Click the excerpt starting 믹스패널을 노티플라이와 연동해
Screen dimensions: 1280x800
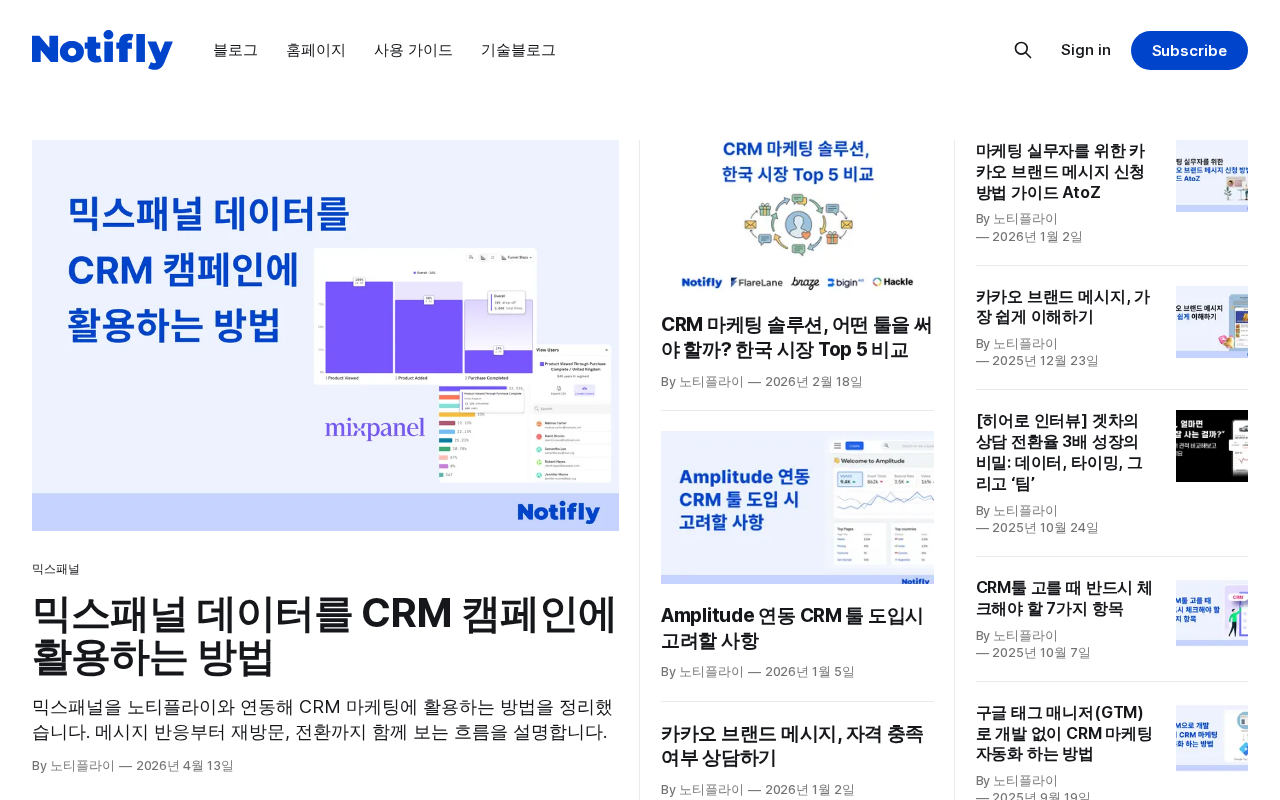325,719
